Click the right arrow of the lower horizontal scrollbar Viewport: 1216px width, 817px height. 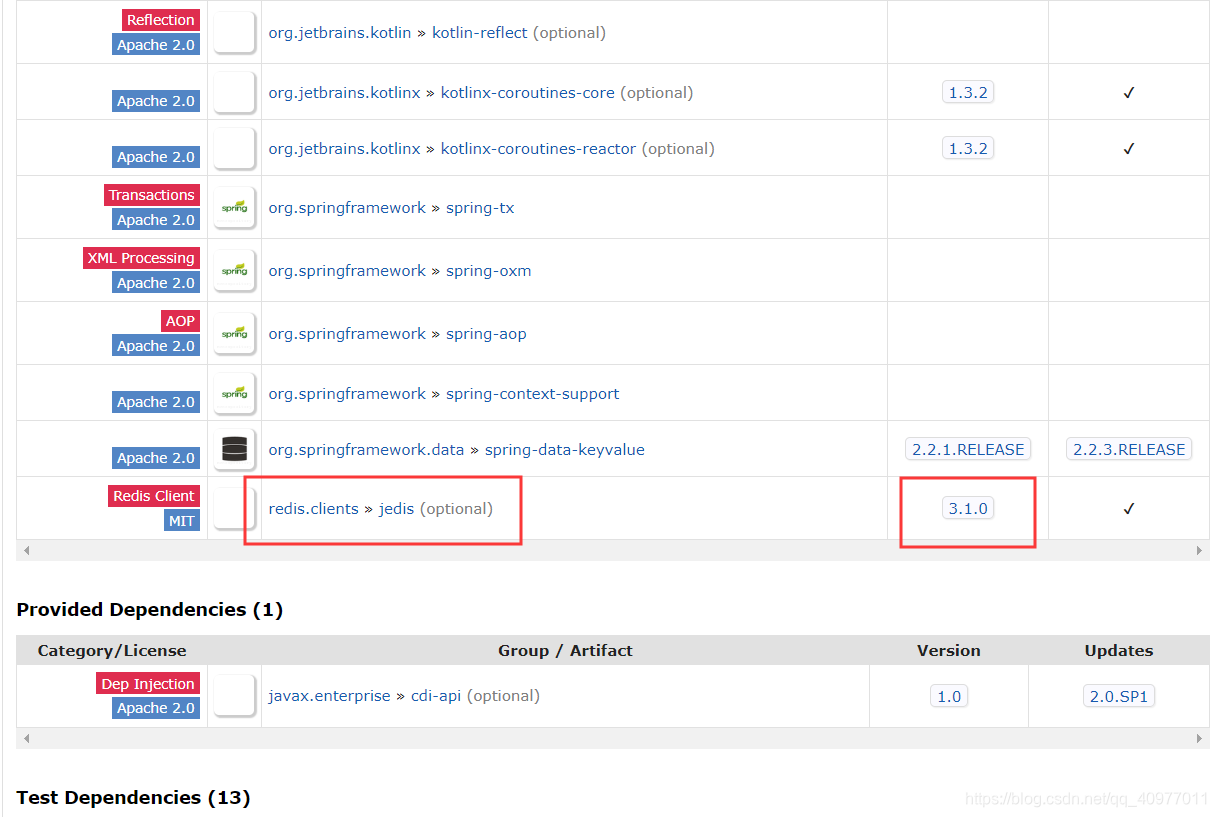pos(1200,738)
